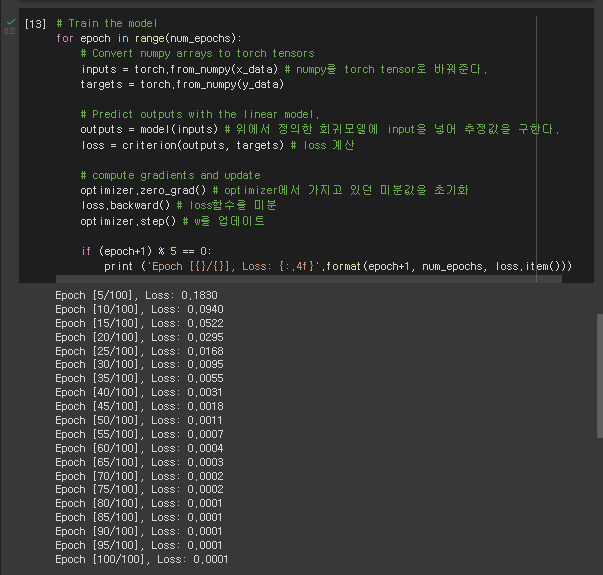Click output line 'Epoch [85/100], Loss: 0.0001'
The height and width of the screenshot is (575, 603).
[138, 517]
